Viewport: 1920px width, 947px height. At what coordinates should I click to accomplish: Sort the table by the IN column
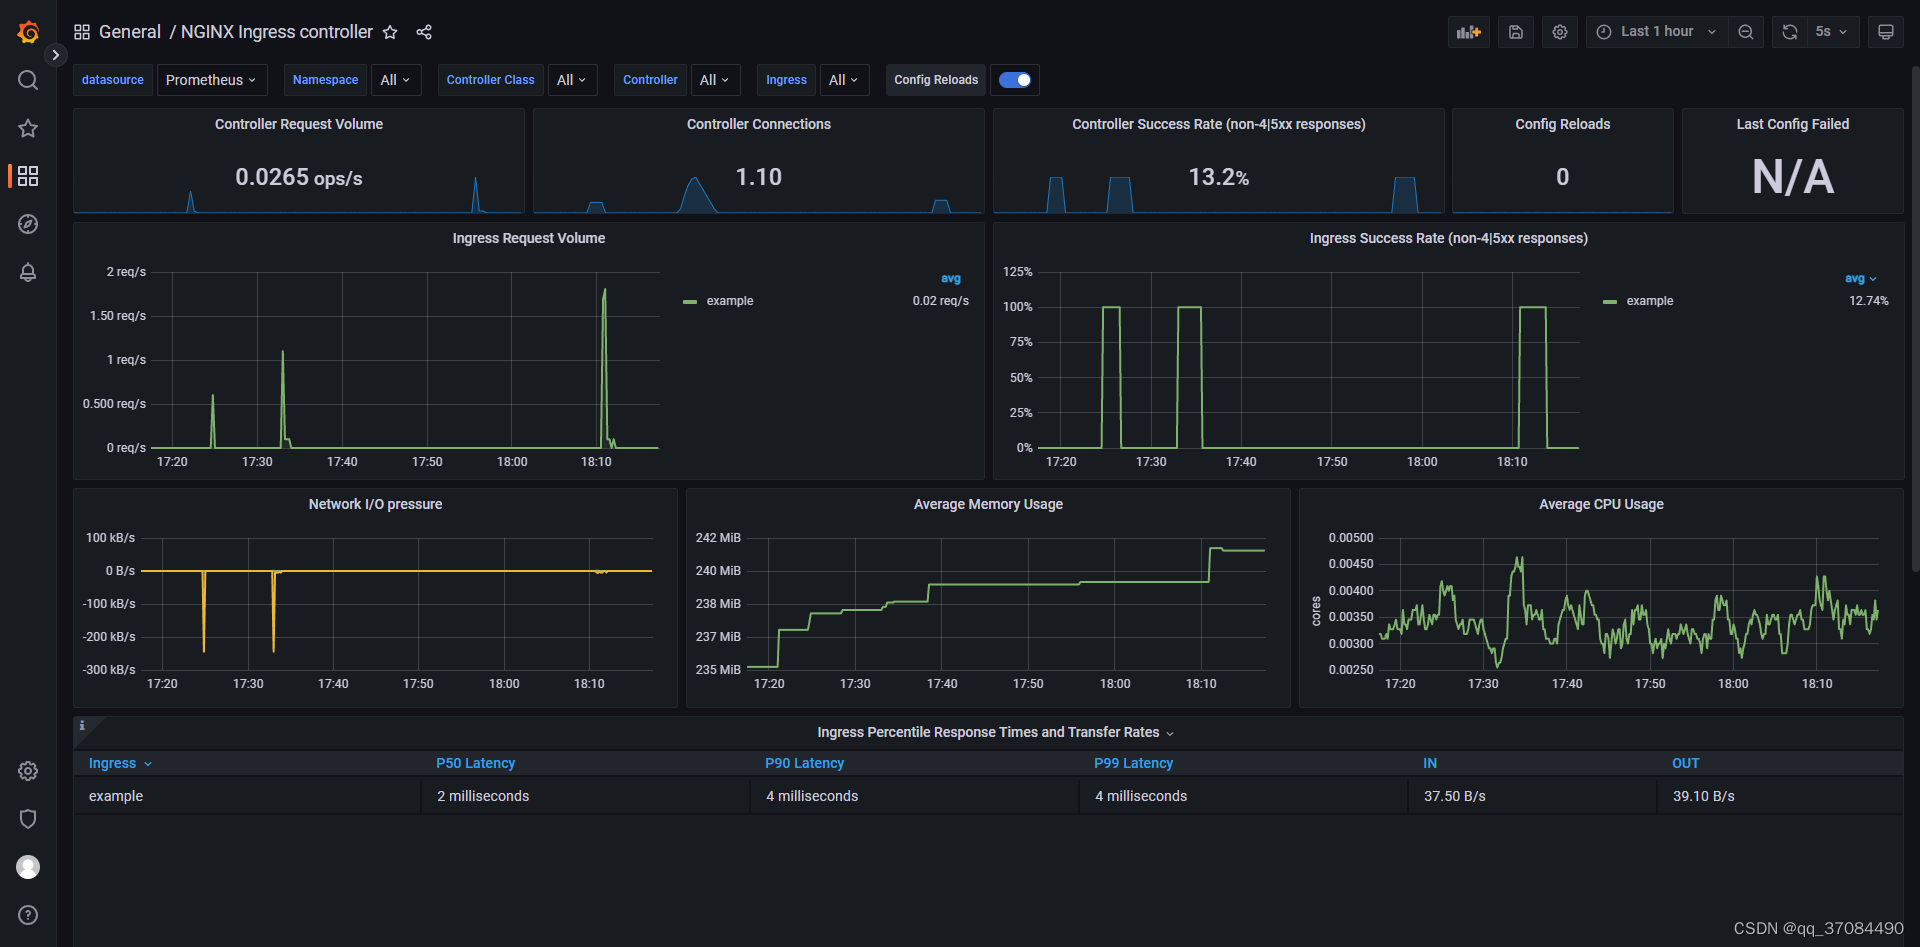tap(1430, 763)
